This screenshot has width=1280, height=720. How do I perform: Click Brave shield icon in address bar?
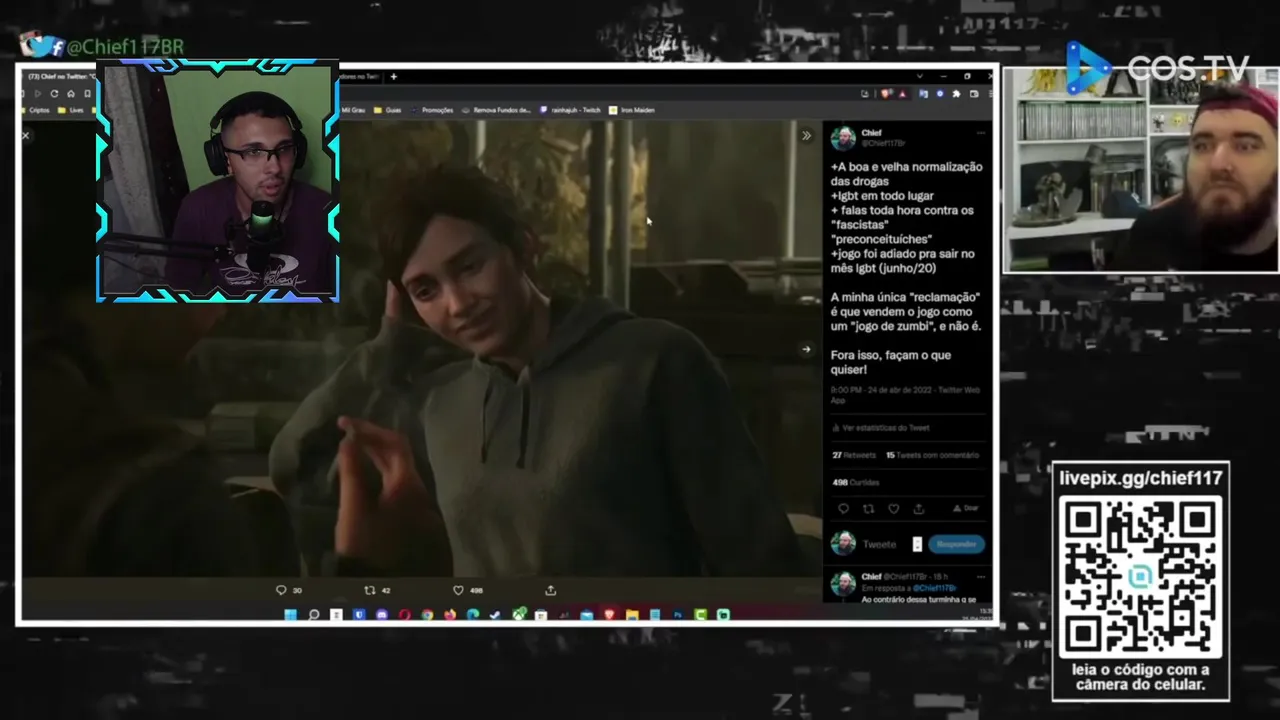pyautogui.click(x=886, y=94)
